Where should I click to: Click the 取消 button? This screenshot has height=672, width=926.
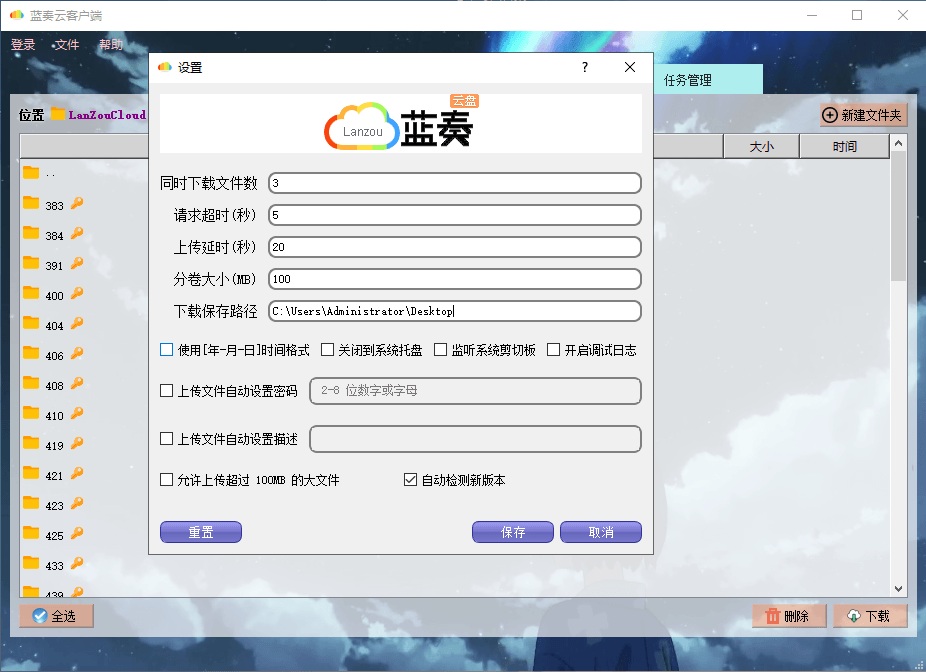pyautogui.click(x=601, y=532)
